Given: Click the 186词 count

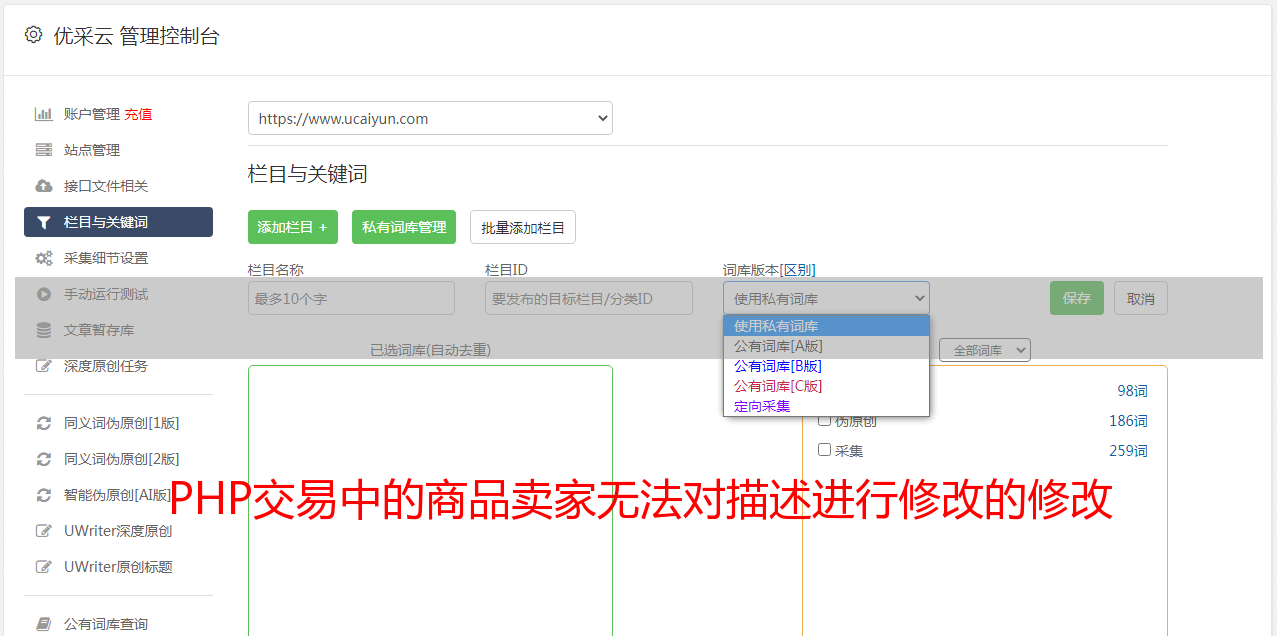Looking at the screenshot, I should (1128, 421).
